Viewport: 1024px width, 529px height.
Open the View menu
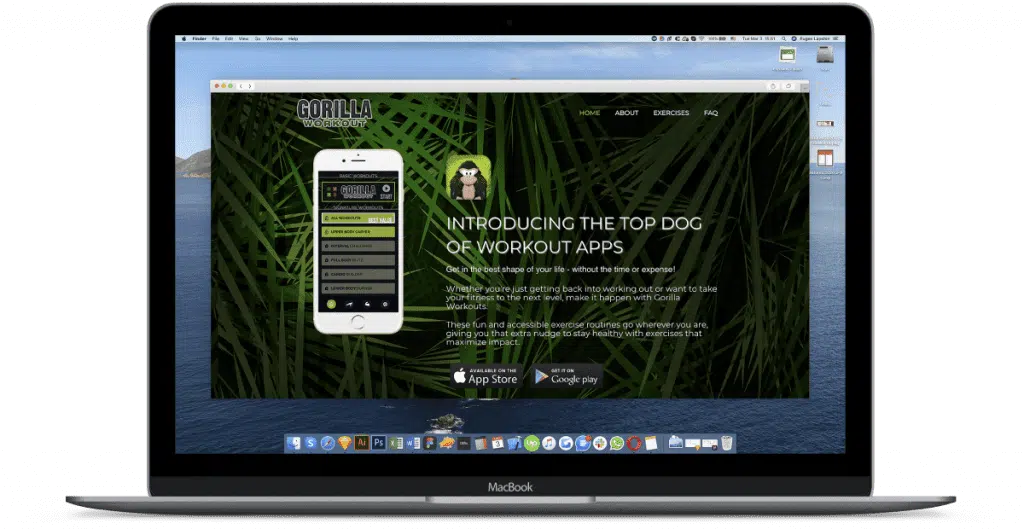[244, 39]
